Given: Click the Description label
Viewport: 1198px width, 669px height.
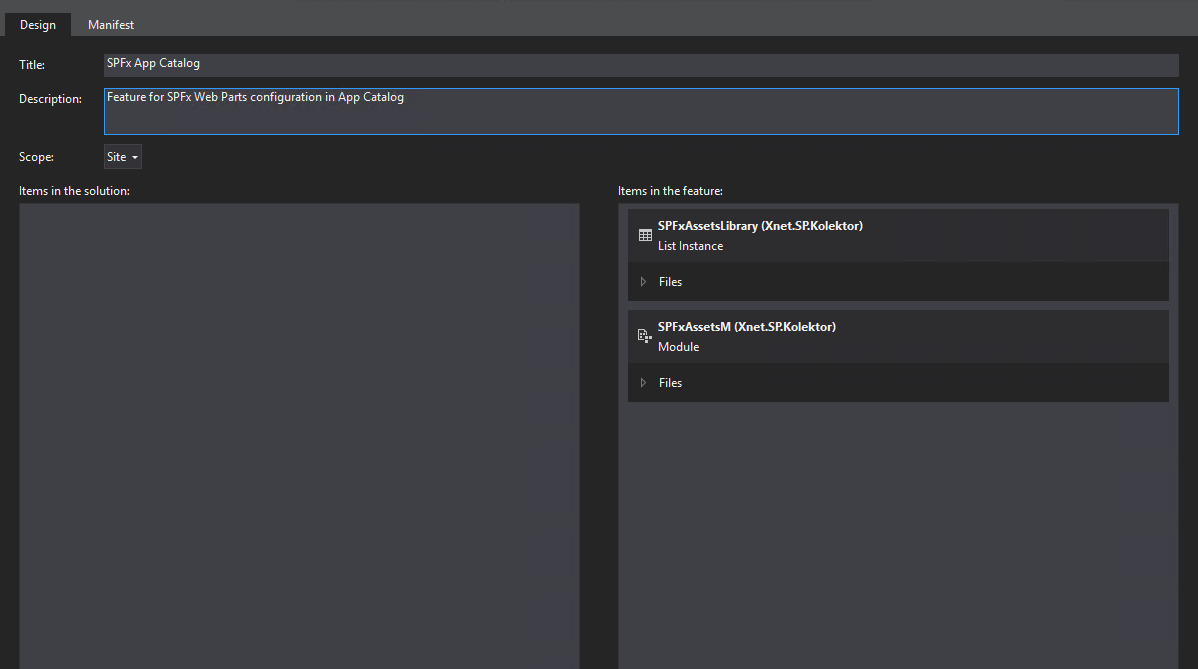Looking at the screenshot, I should [x=50, y=99].
